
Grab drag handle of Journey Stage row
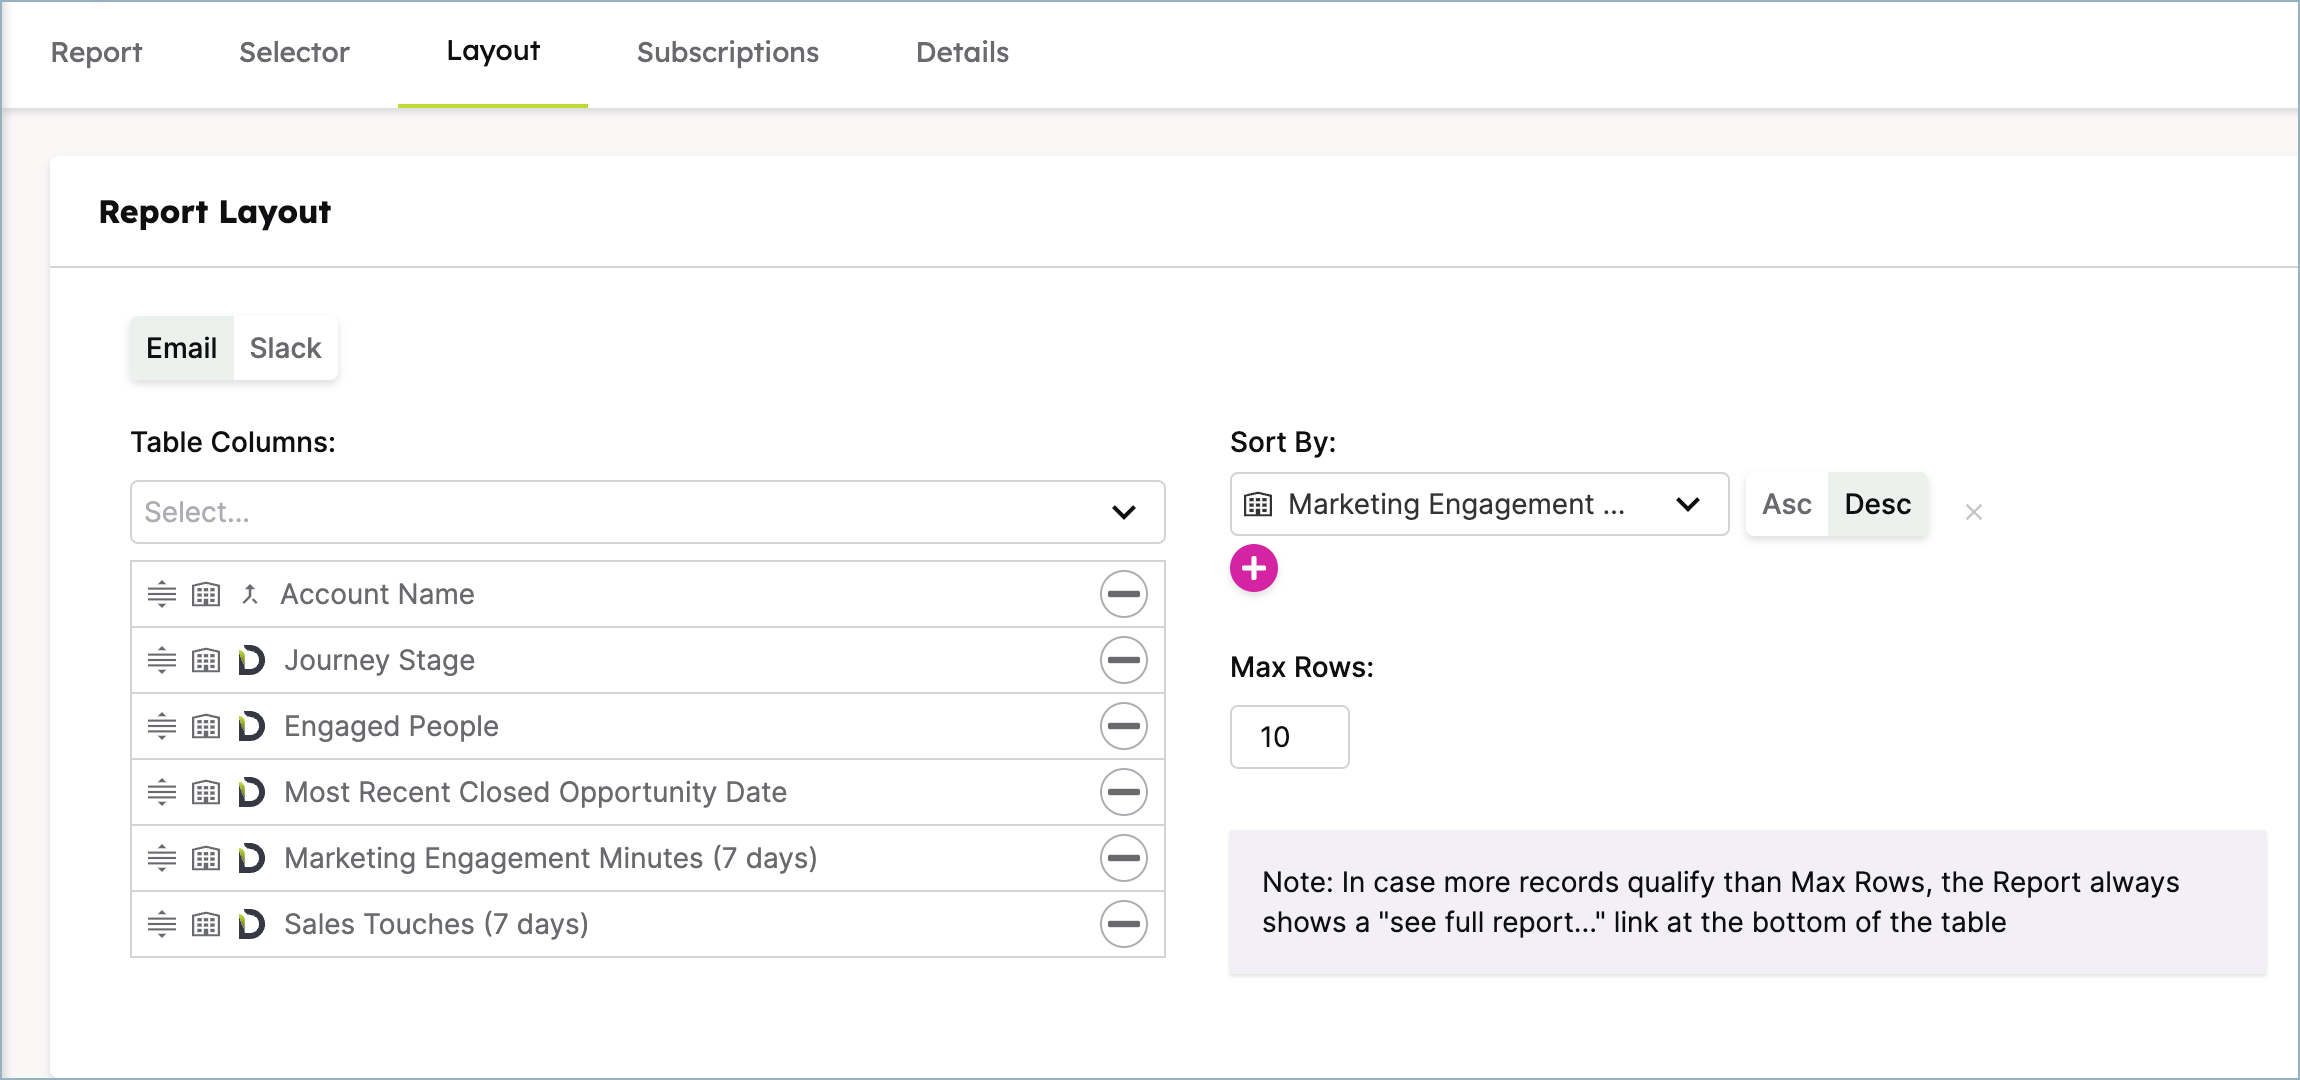tap(162, 660)
